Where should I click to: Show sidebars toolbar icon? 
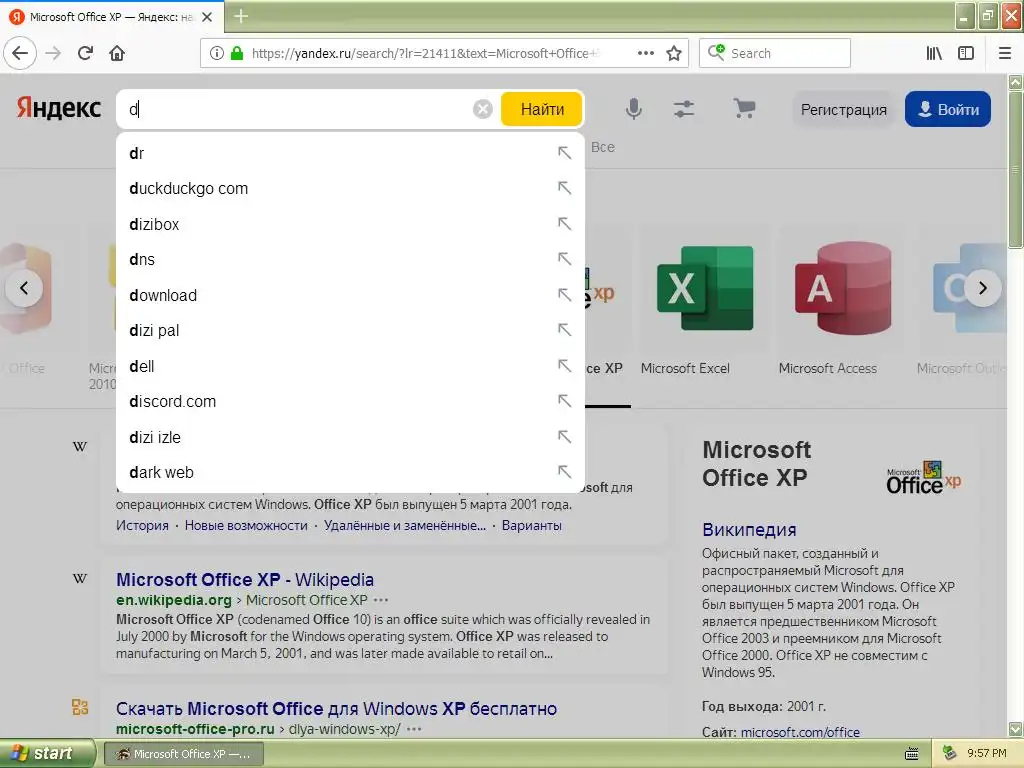(x=966, y=53)
